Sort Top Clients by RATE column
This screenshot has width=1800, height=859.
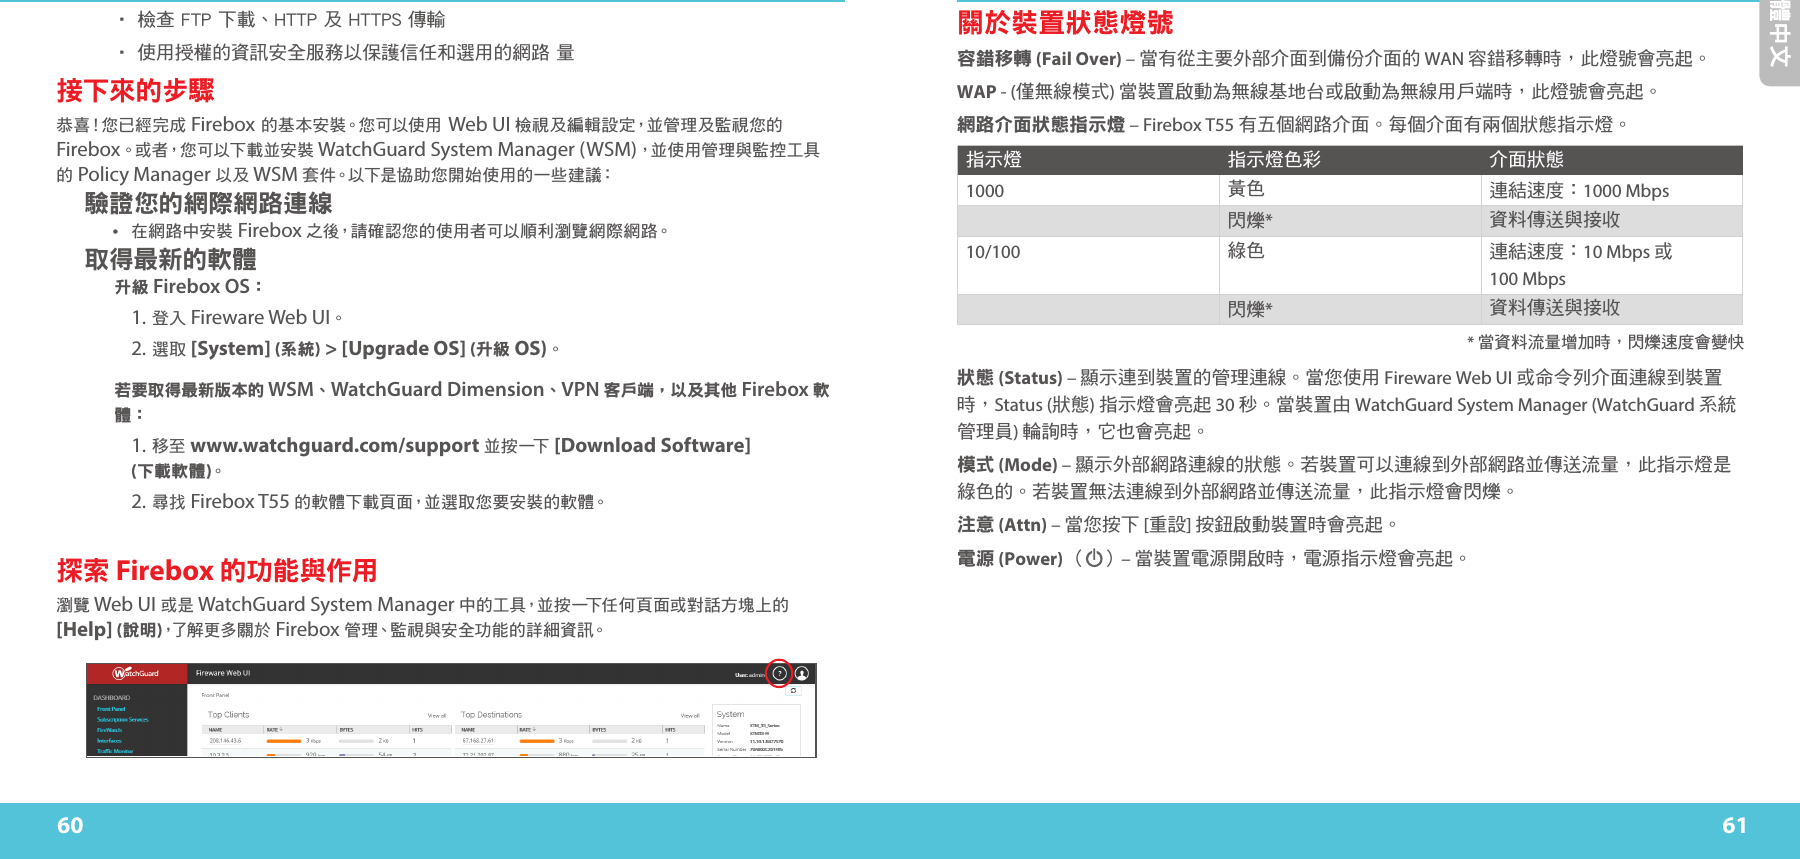pyautogui.click(x=274, y=730)
